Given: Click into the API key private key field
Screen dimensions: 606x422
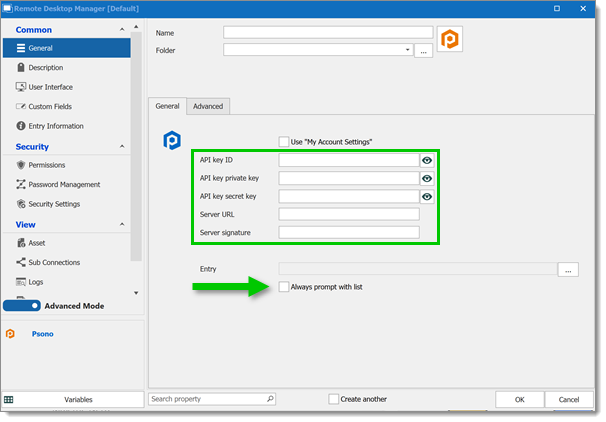Looking at the screenshot, I should (x=349, y=179).
